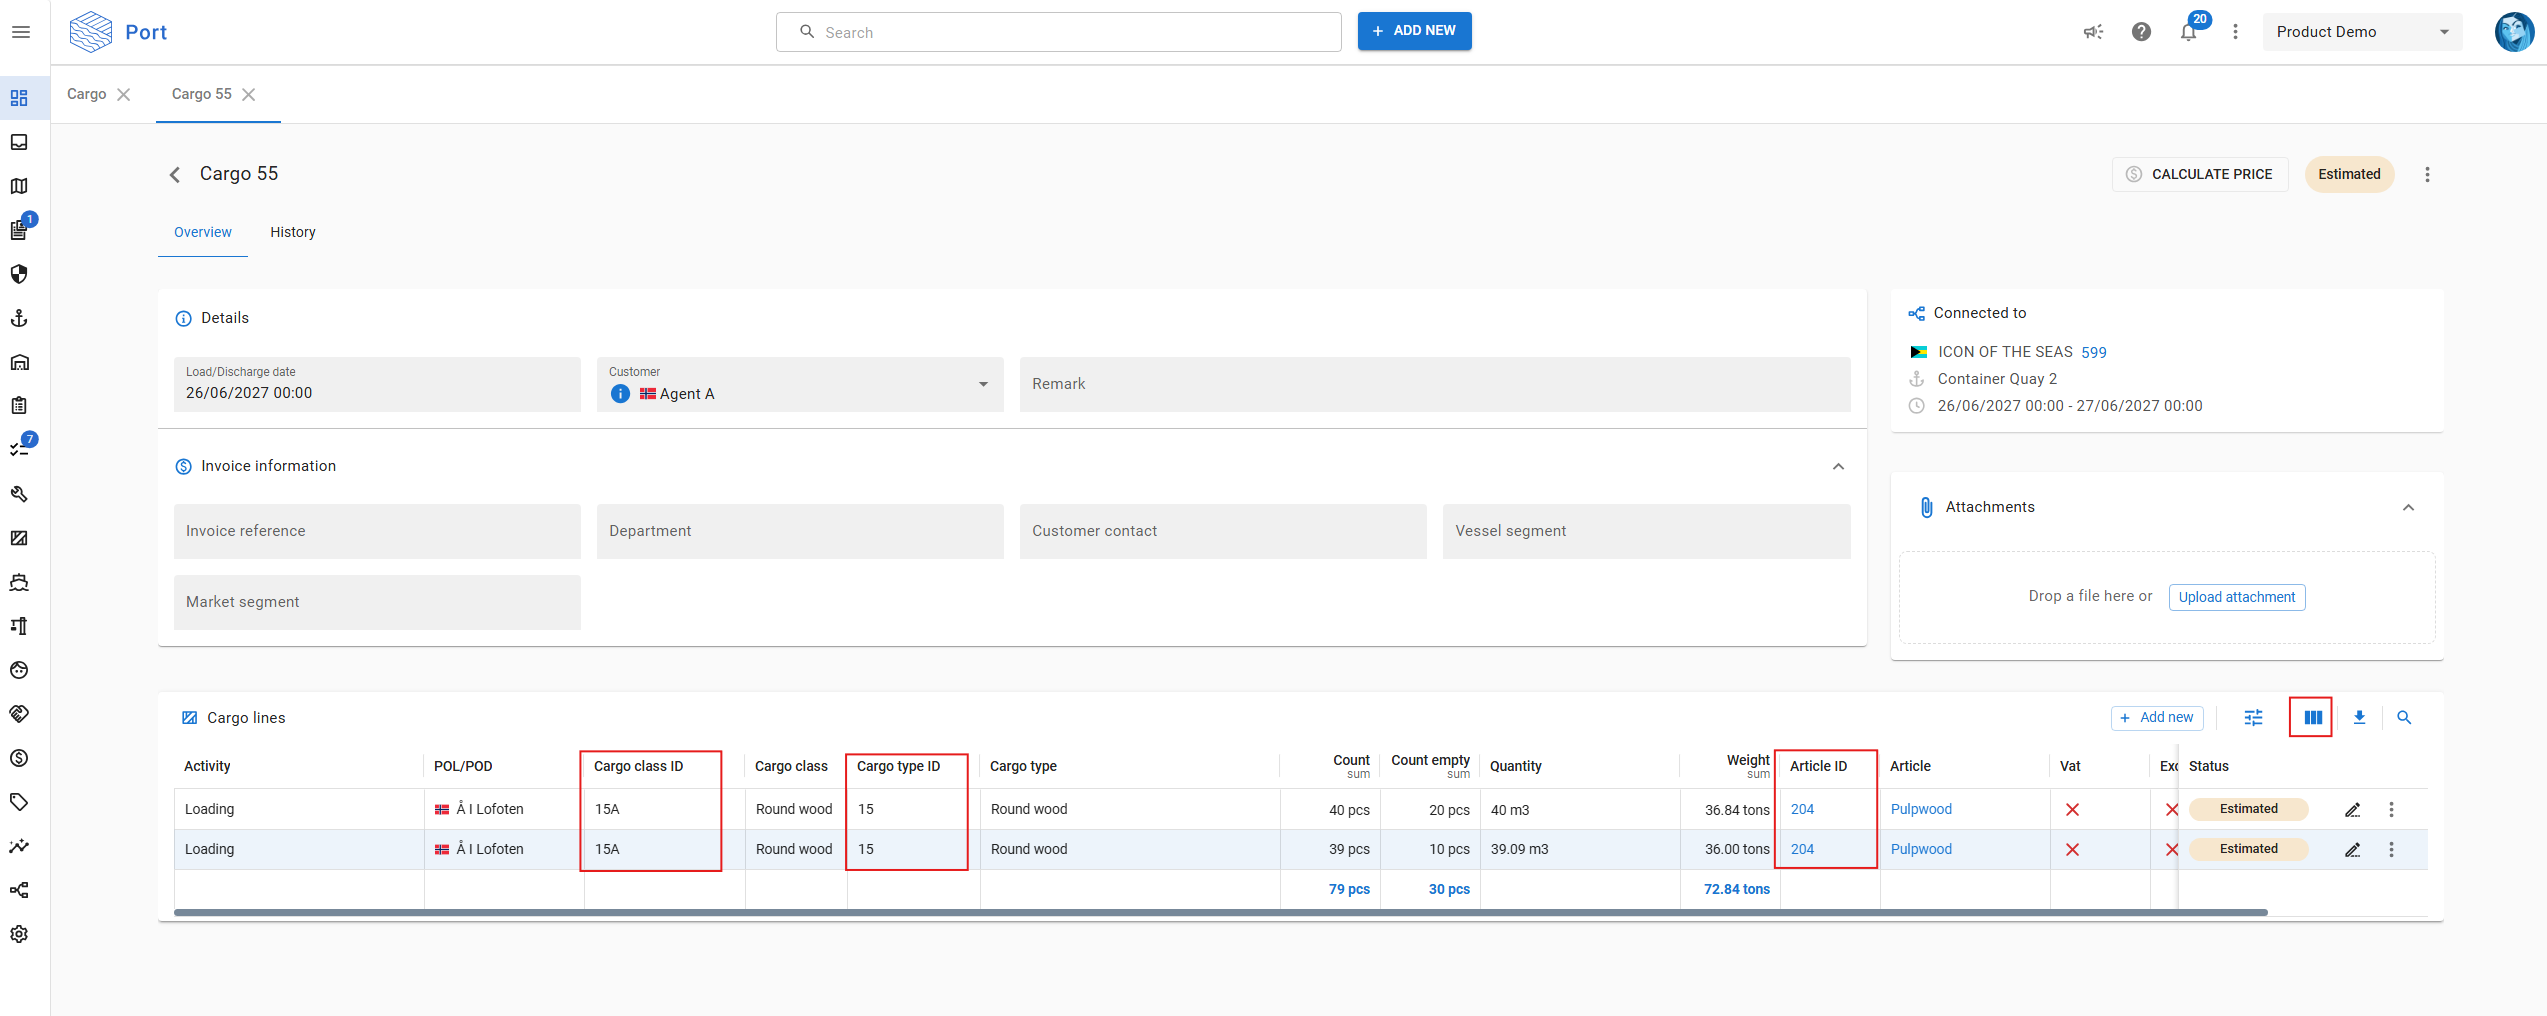Click the customer info icon beside Agent A
The image size is (2547, 1016).
point(620,394)
